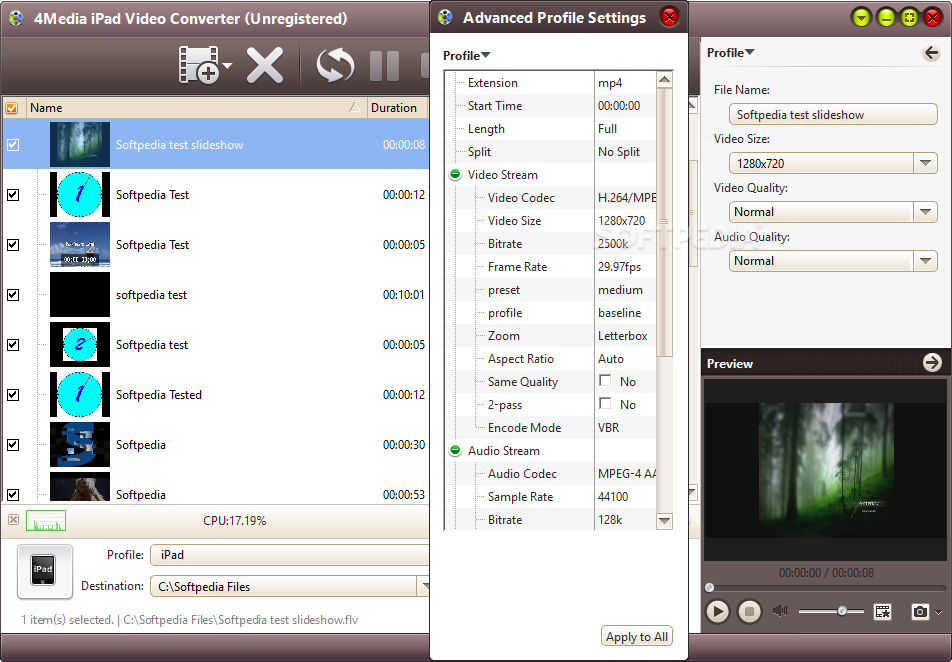Sort the list by Duration column
This screenshot has width=952, height=662.
click(398, 108)
